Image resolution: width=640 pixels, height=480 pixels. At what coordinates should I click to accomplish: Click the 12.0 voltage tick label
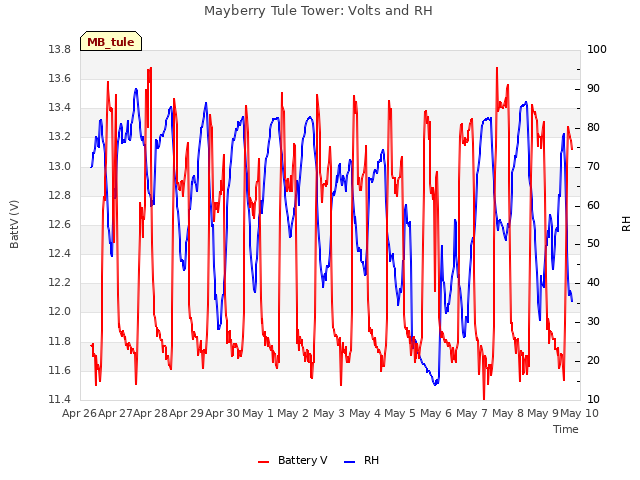[60, 312]
